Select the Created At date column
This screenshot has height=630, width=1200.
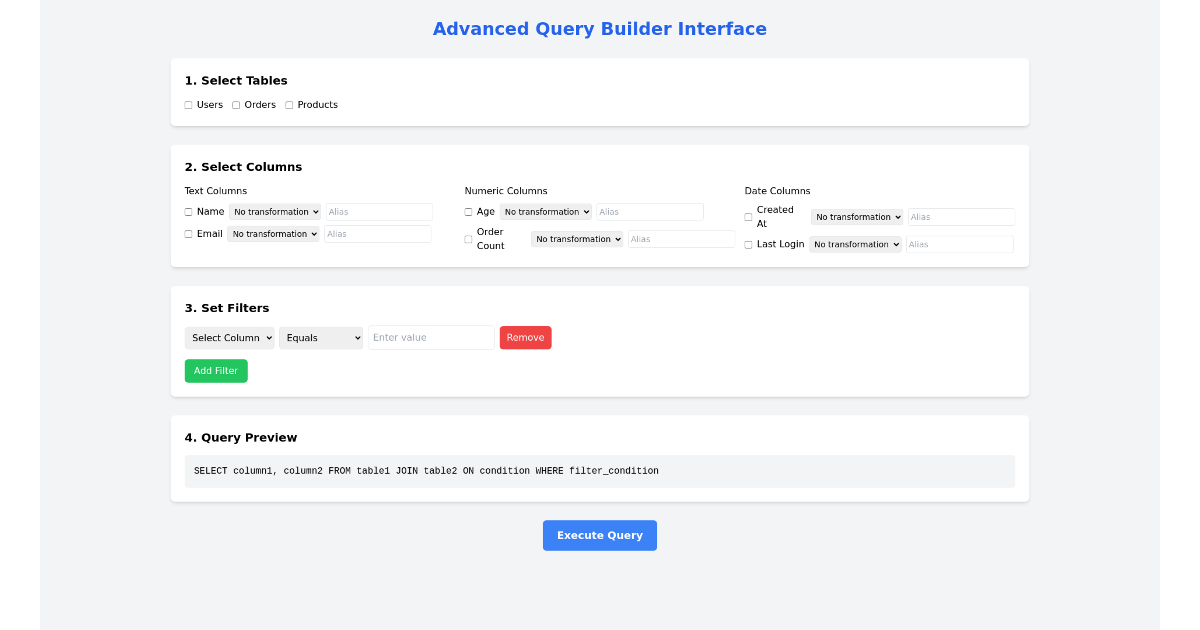pos(747,217)
